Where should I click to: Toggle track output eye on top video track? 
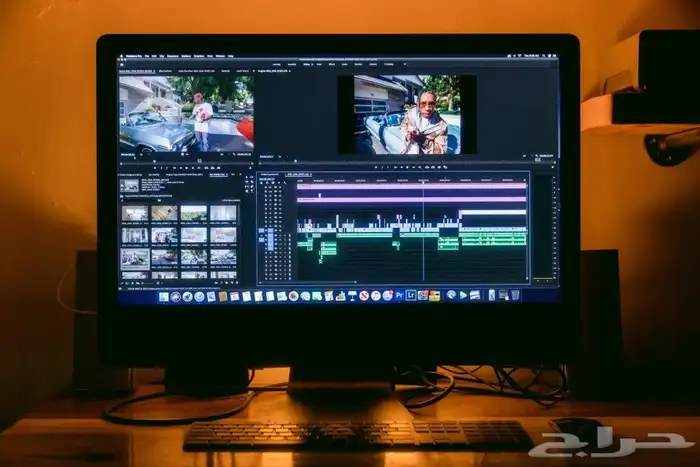[x=277, y=185]
